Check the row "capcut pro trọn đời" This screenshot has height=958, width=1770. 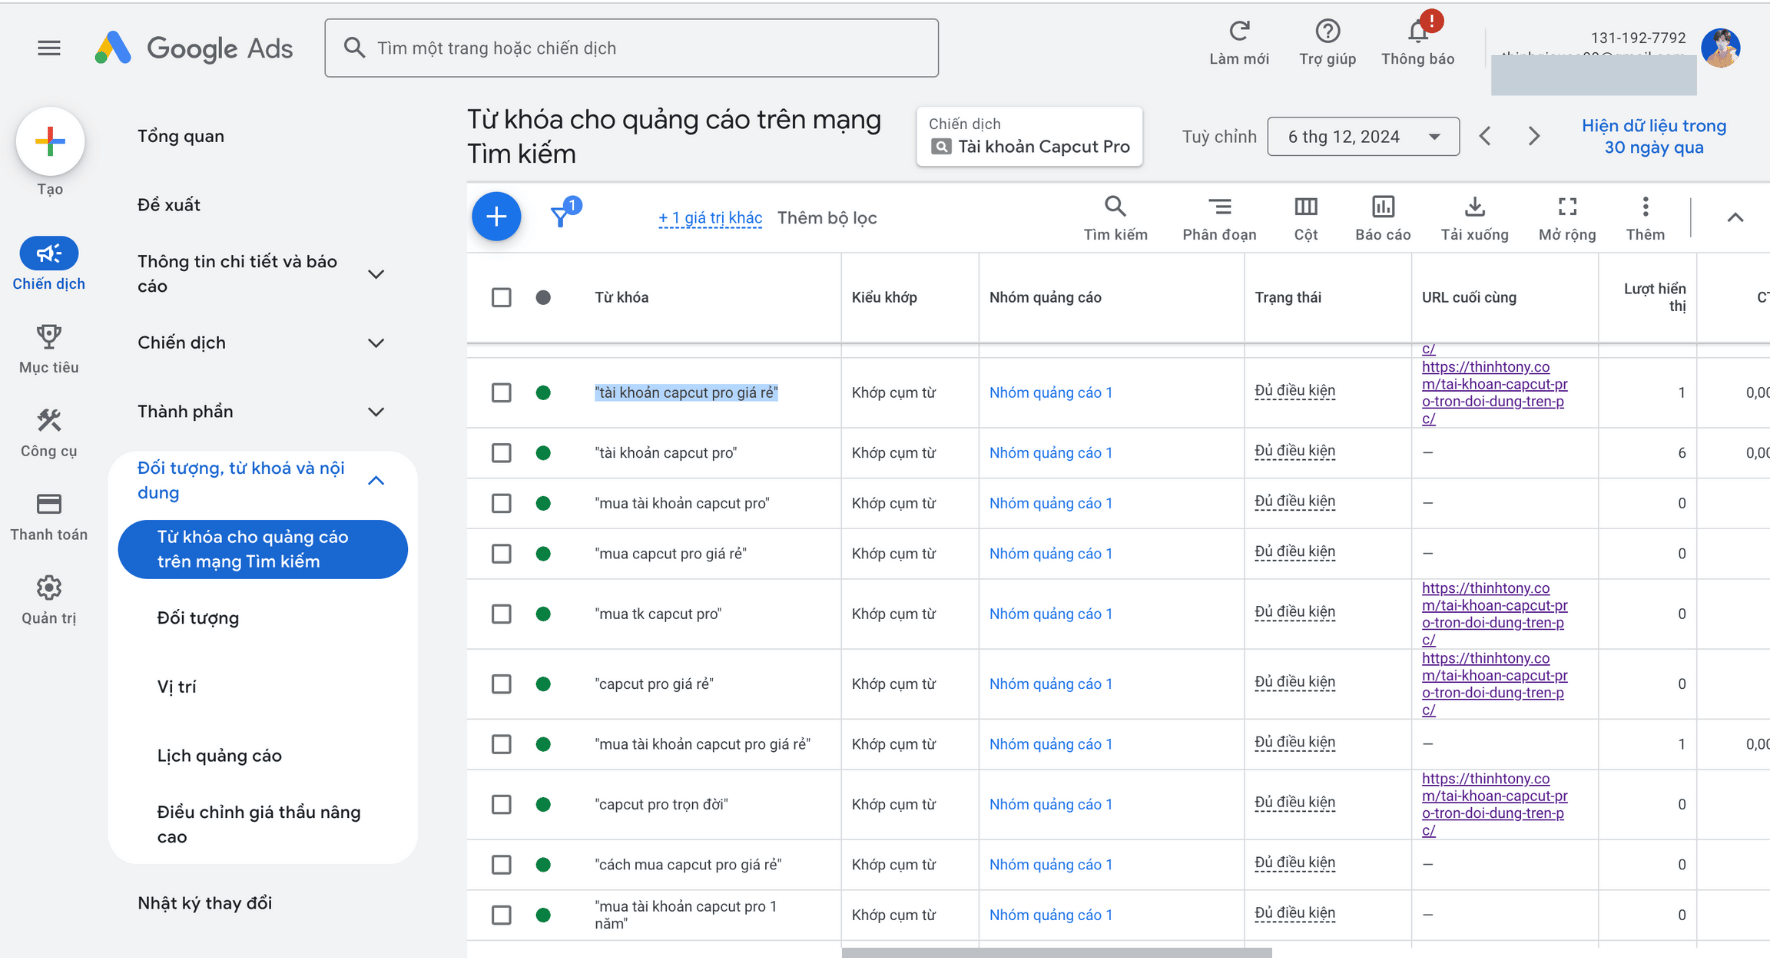502,805
